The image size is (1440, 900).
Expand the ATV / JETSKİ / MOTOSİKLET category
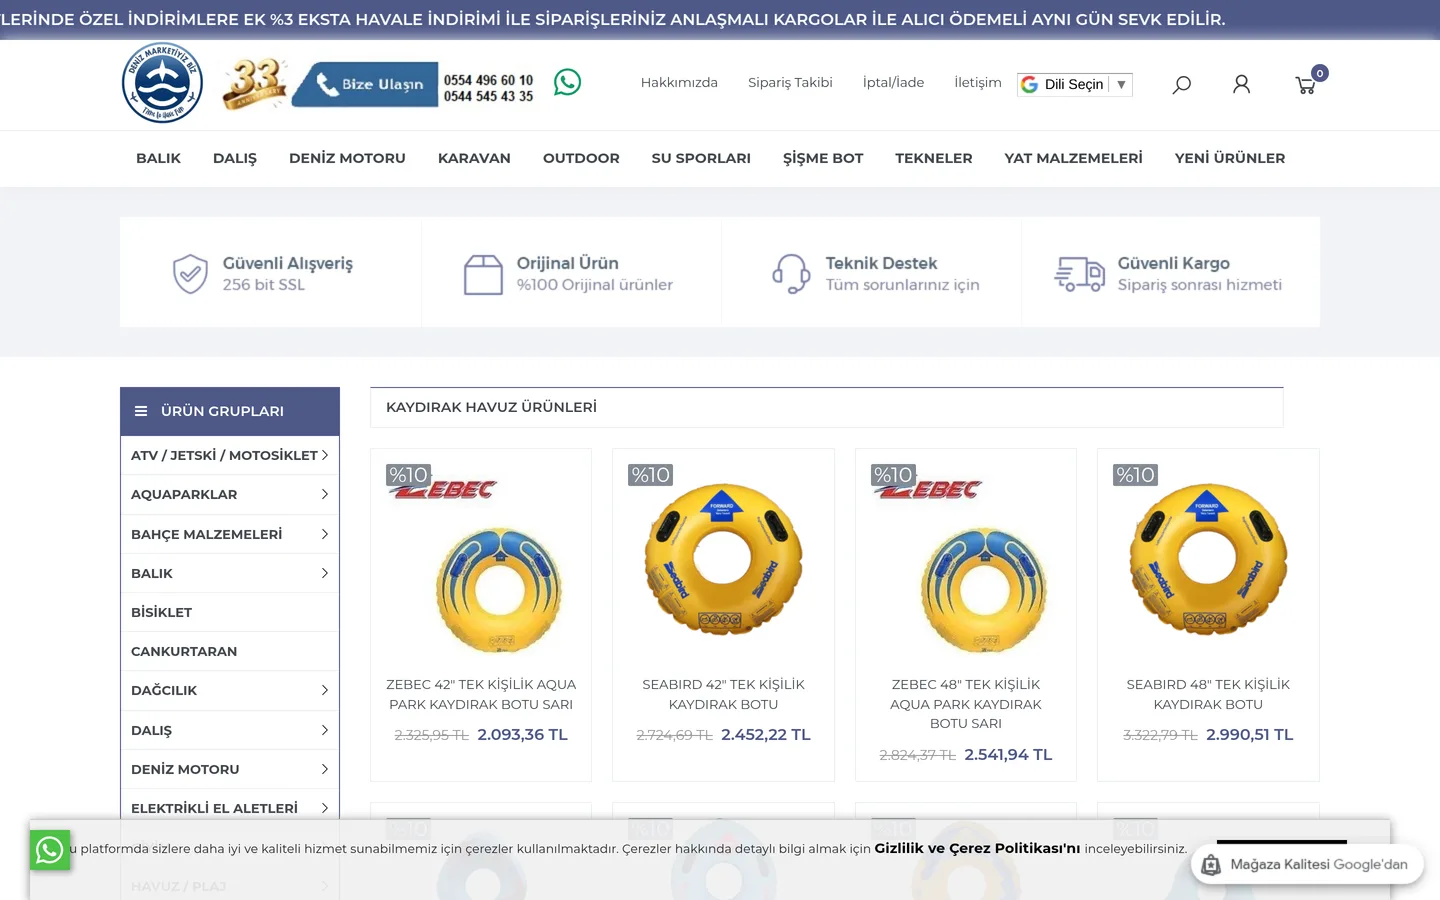click(x=325, y=455)
